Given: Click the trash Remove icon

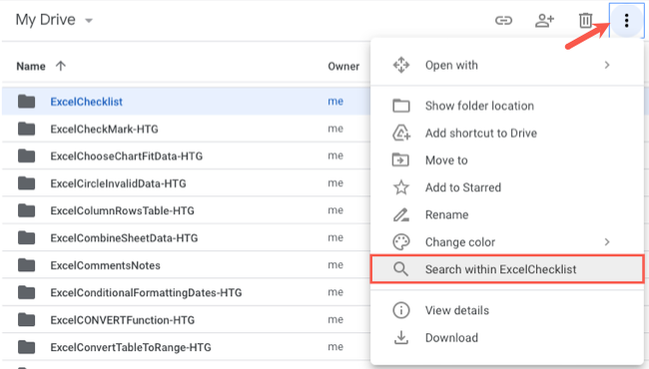Looking at the screenshot, I should pyautogui.click(x=585, y=20).
